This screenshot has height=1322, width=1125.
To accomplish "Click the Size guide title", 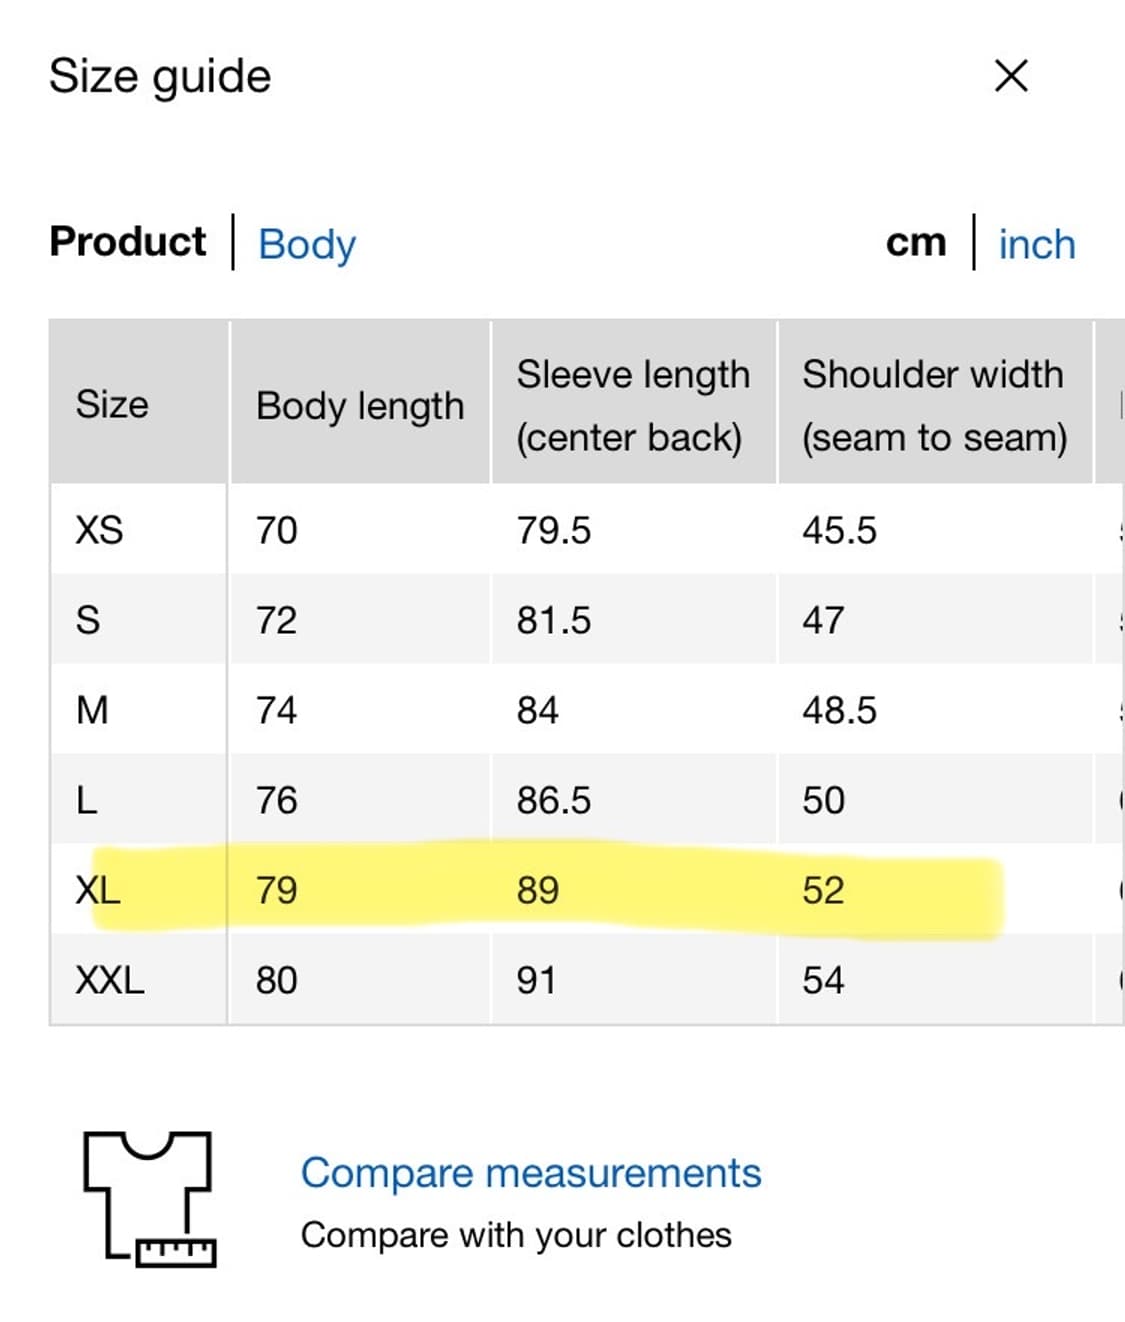I will click(x=160, y=75).
